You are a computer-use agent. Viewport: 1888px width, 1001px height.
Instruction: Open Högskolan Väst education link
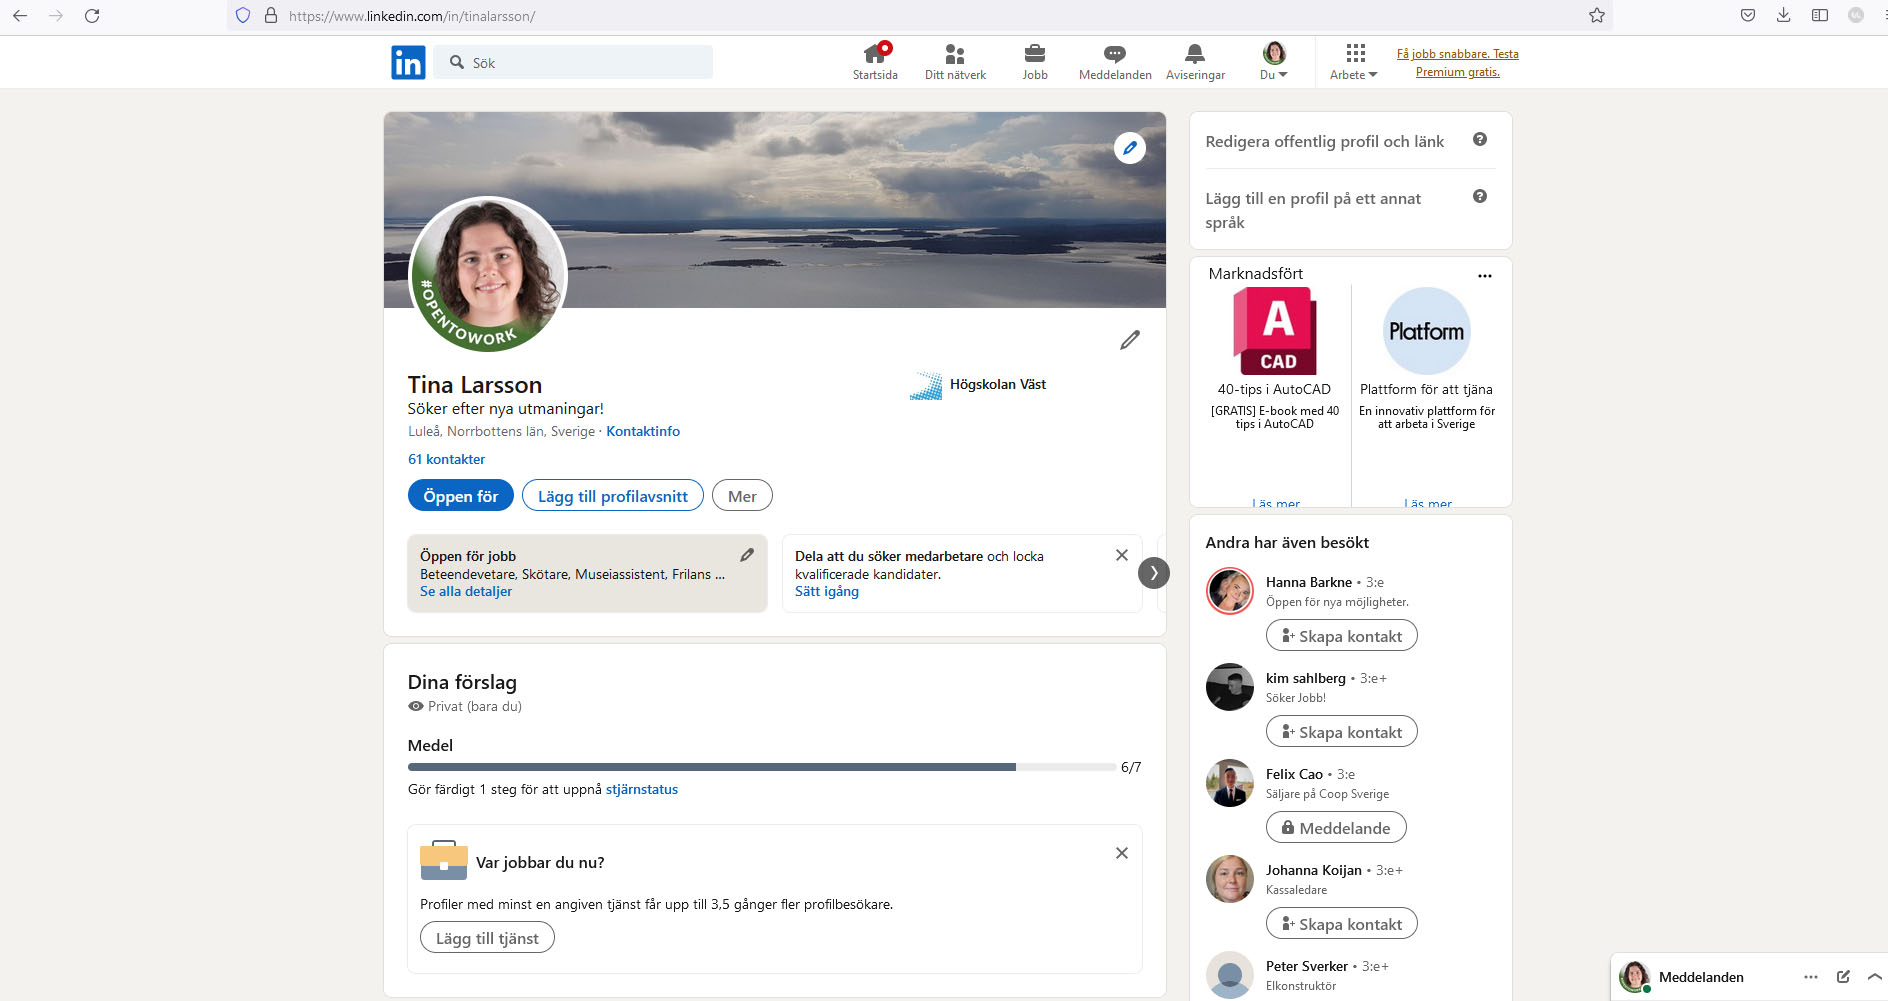pyautogui.click(x=978, y=385)
